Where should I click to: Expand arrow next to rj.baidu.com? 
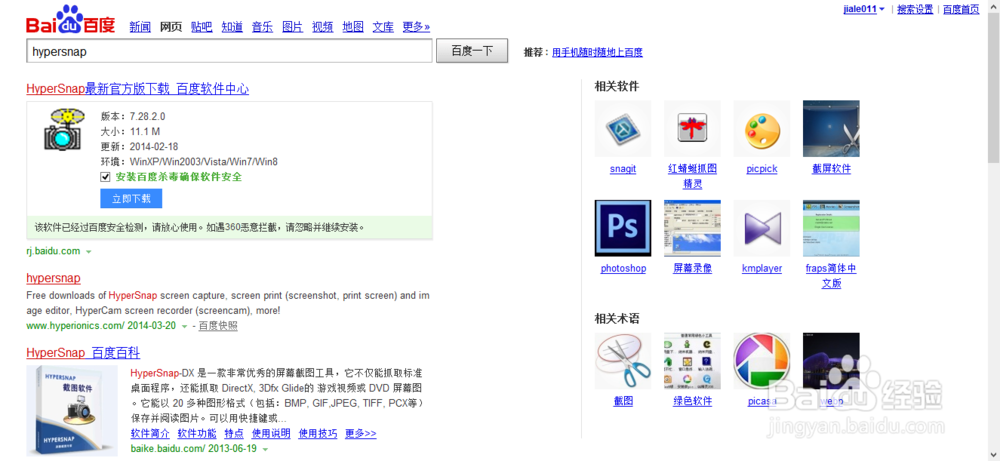tap(89, 252)
